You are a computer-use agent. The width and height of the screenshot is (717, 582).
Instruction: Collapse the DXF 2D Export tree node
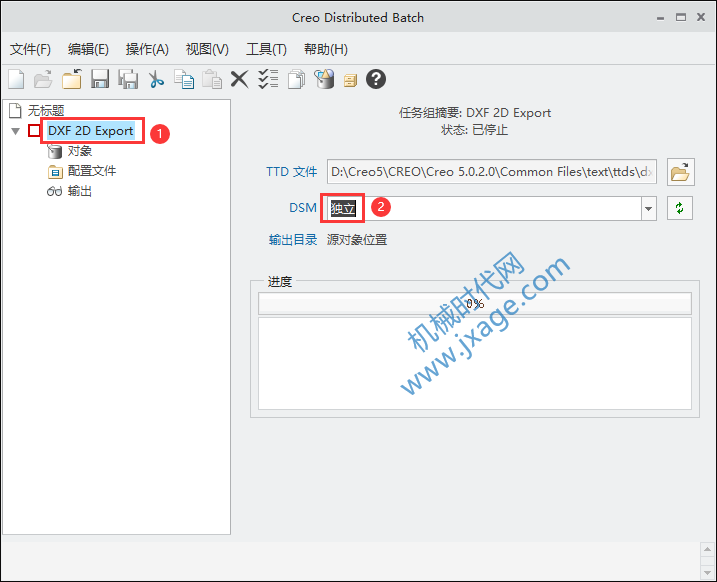point(16,131)
